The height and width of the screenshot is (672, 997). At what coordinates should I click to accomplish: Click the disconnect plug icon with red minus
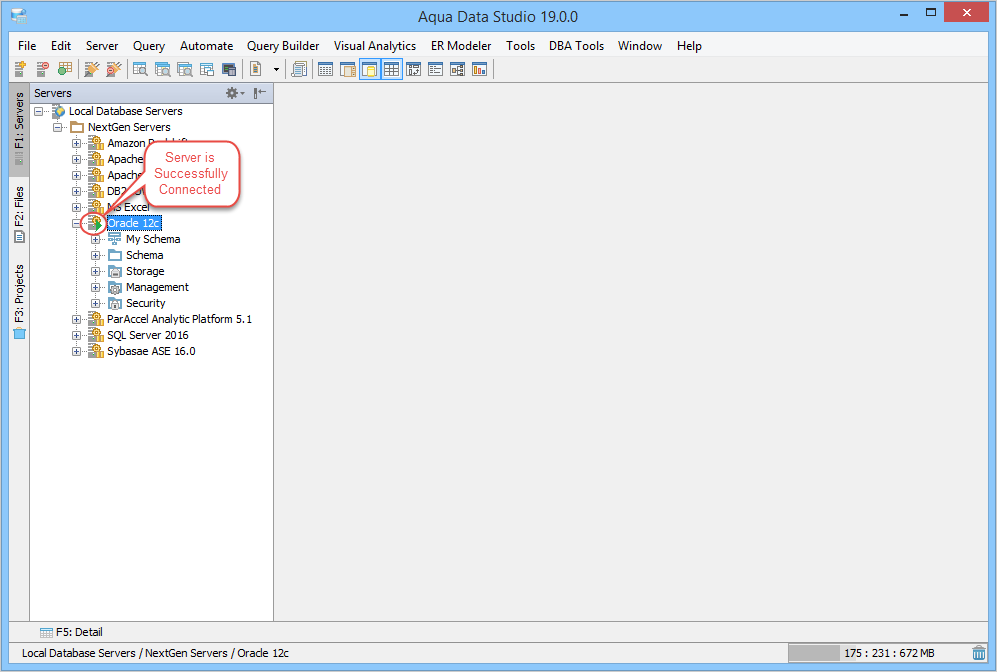114,69
